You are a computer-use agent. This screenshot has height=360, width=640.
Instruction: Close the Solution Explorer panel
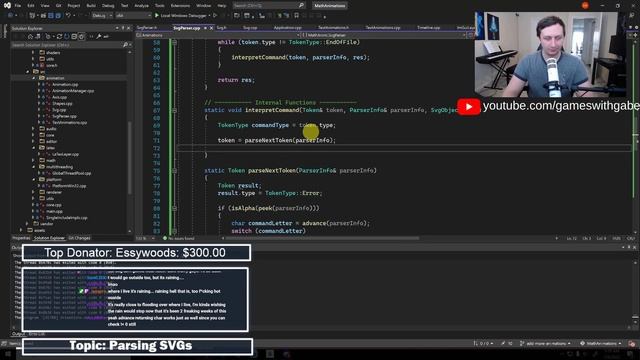click(129, 28)
